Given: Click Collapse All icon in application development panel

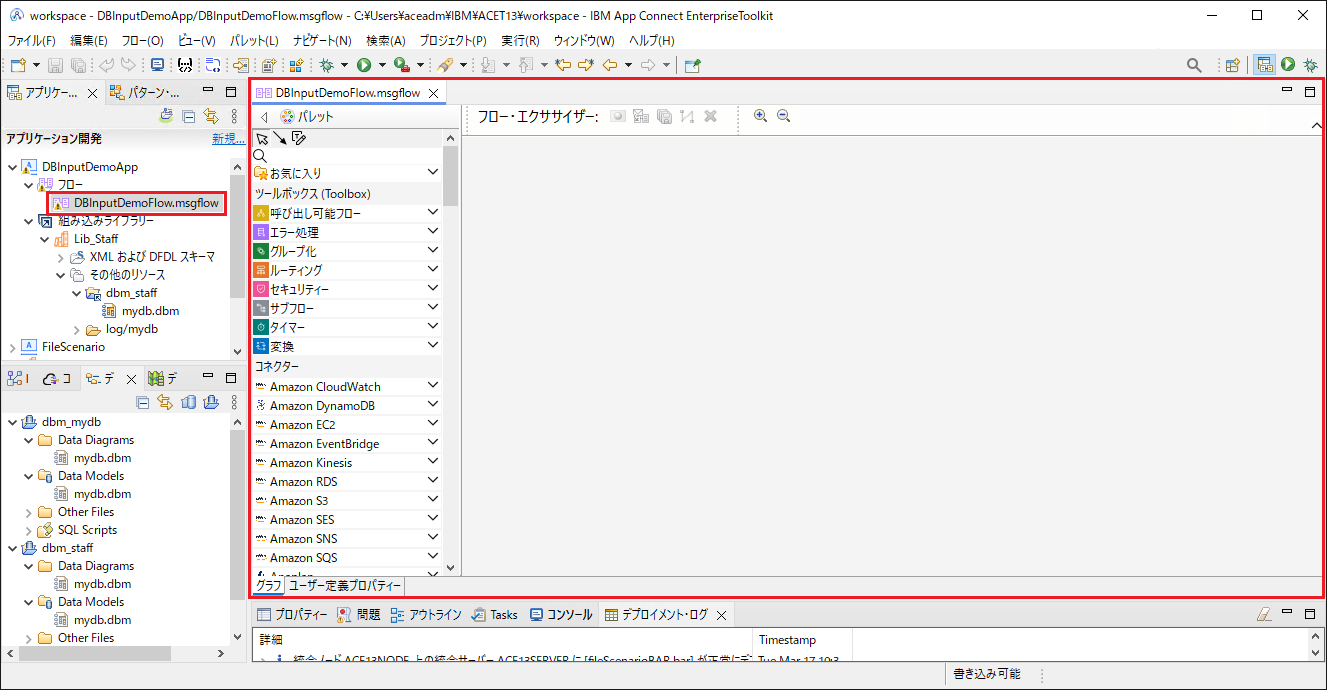Looking at the screenshot, I should (189, 116).
